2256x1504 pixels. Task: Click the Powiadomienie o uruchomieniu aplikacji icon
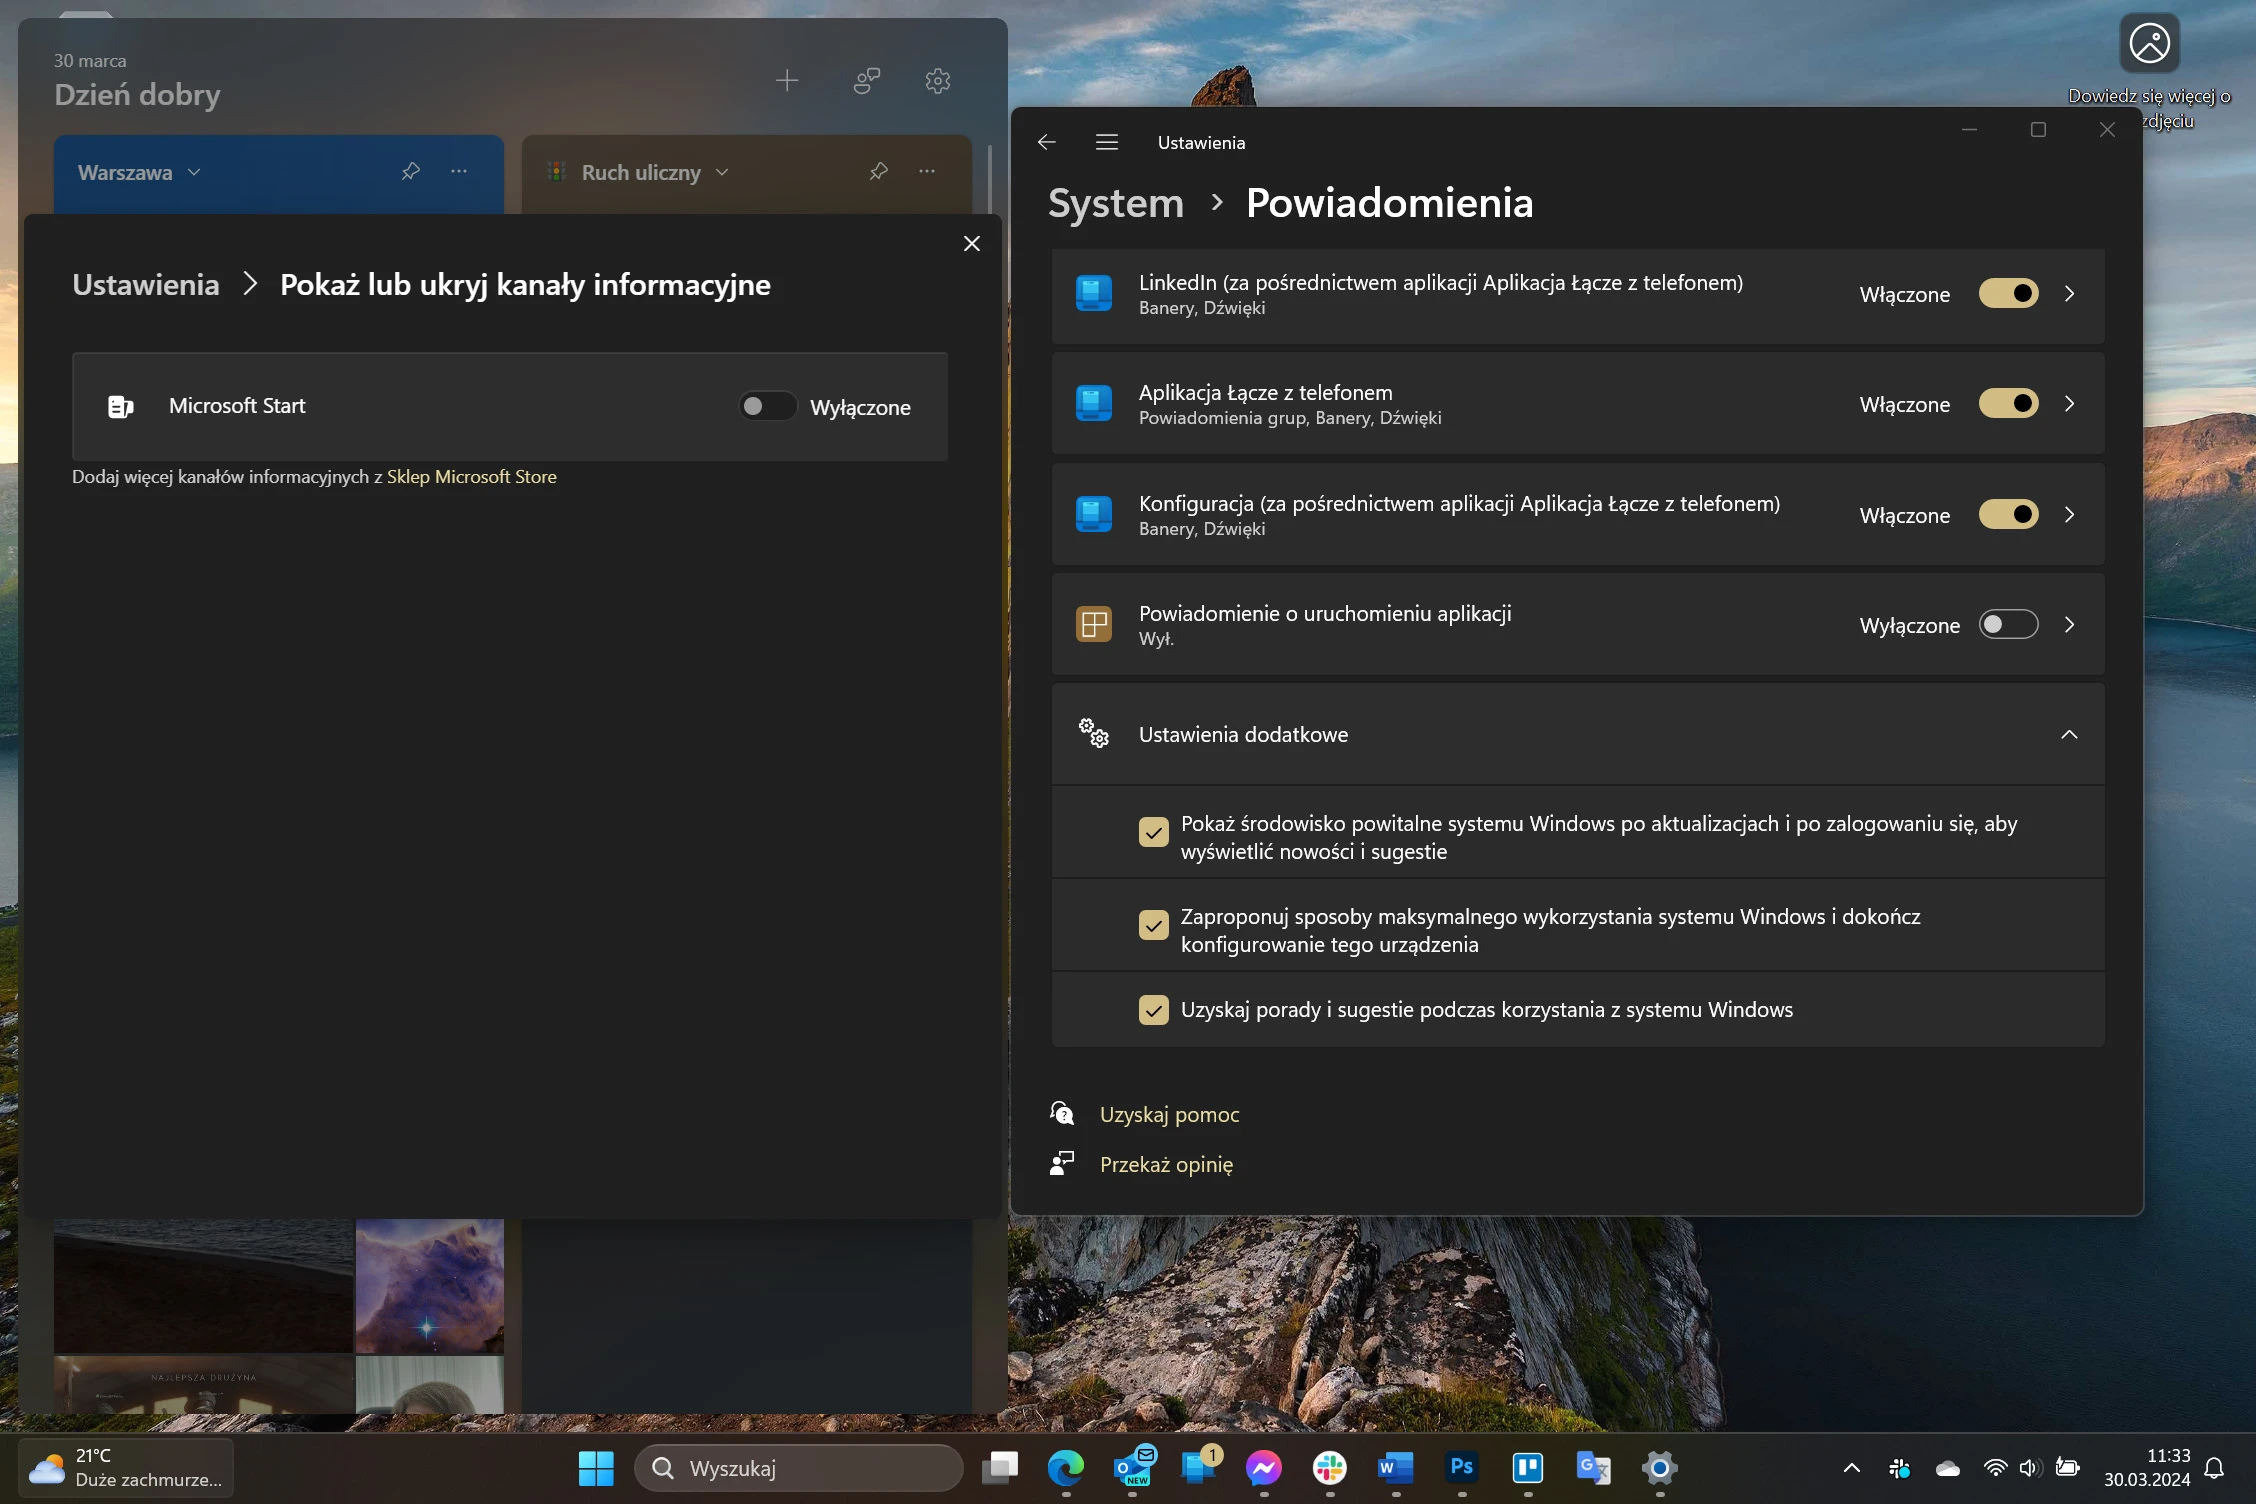click(1093, 625)
